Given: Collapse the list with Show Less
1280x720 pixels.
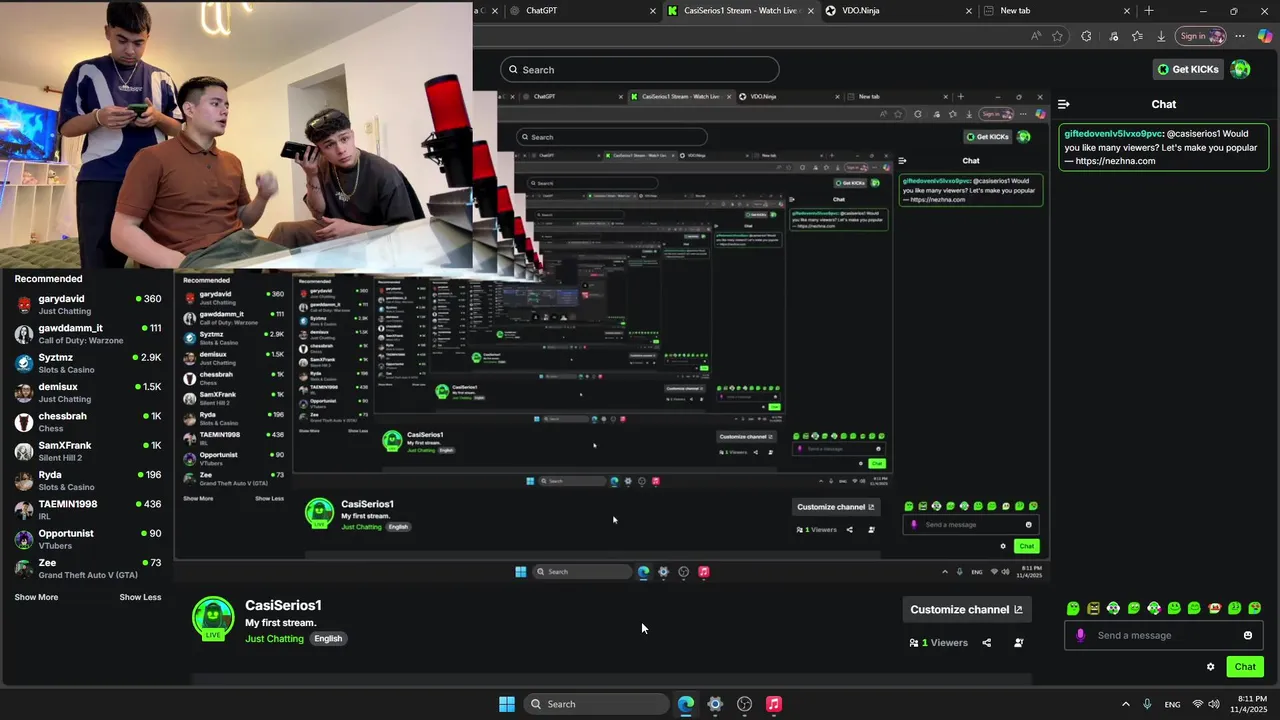Looking at the screenshot, I should click(x=140, y=597).
